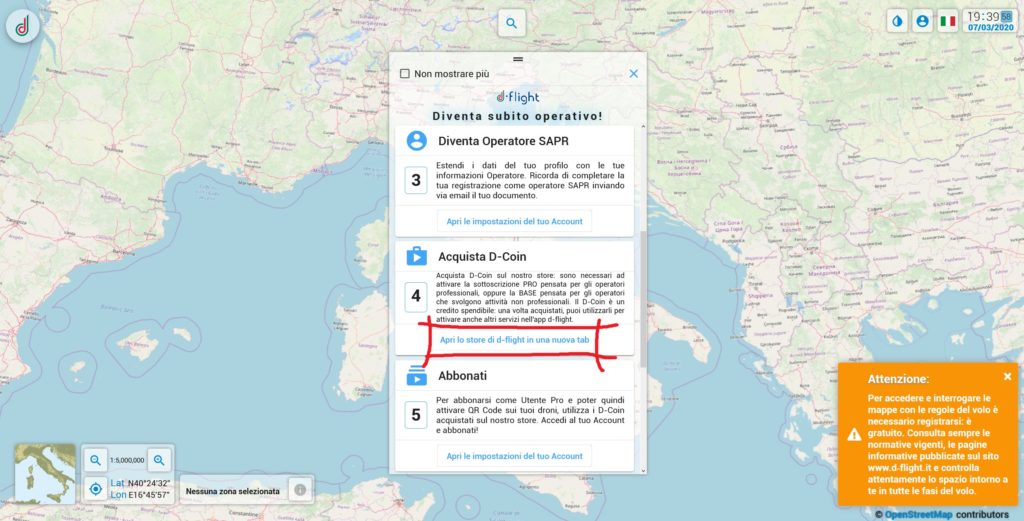This screenshot has width=1024, height=521.
Task: Click the longitude value E16°45'57"
Action: (149, 495)
